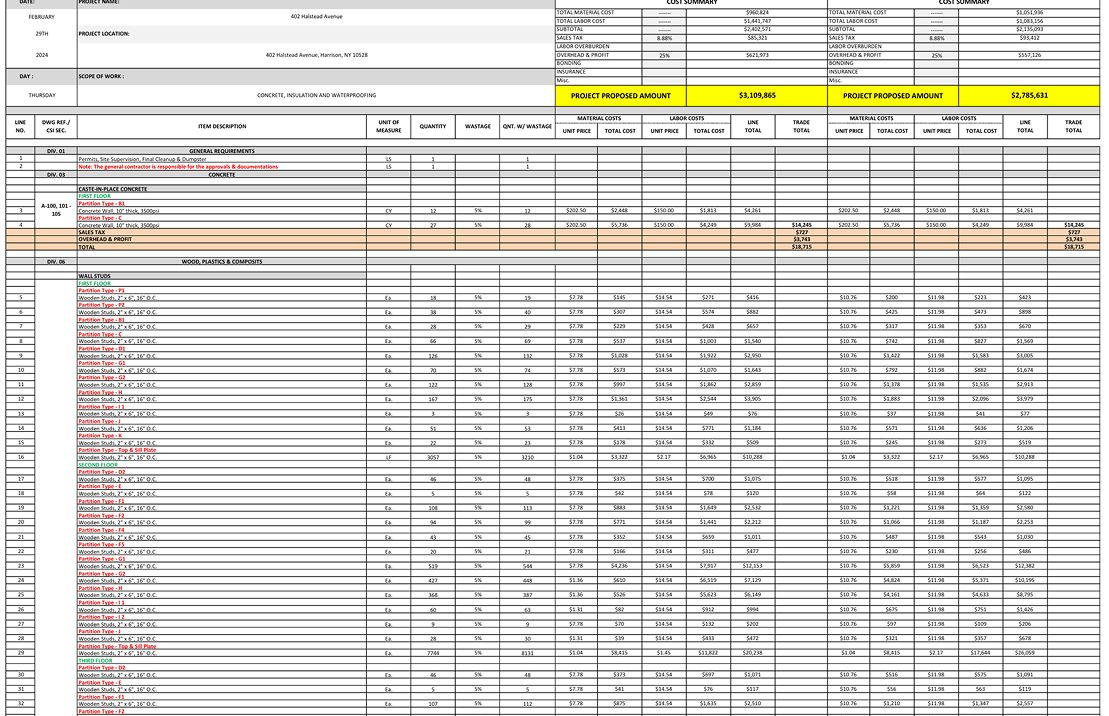The width and height of the screenshot is (1109, 716).
Task: Select the QNT. W/ WASTAGE header
Action: pos(527,127)
